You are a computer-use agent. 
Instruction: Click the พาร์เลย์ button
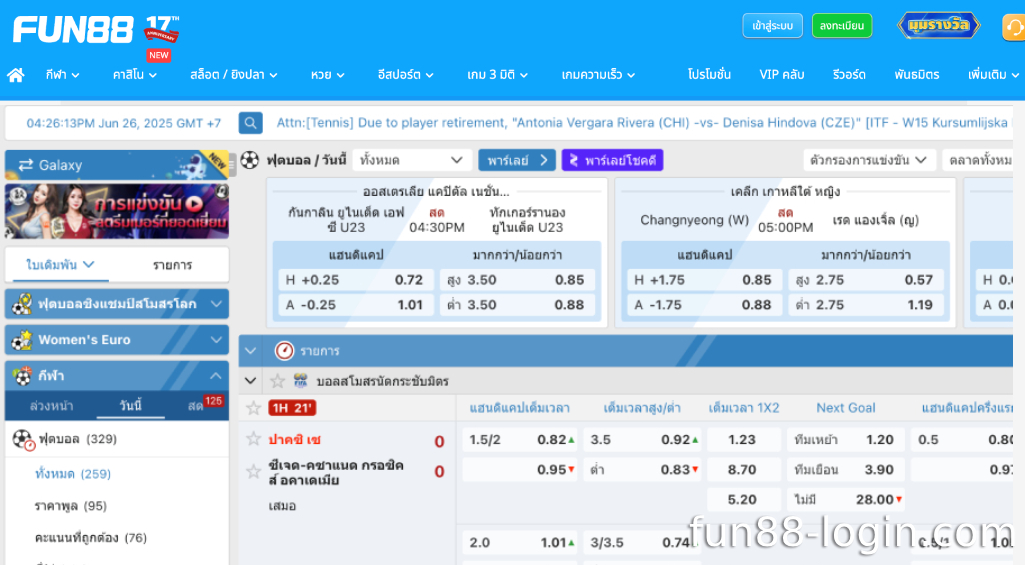pyautogui.click(x=516, y=160)
